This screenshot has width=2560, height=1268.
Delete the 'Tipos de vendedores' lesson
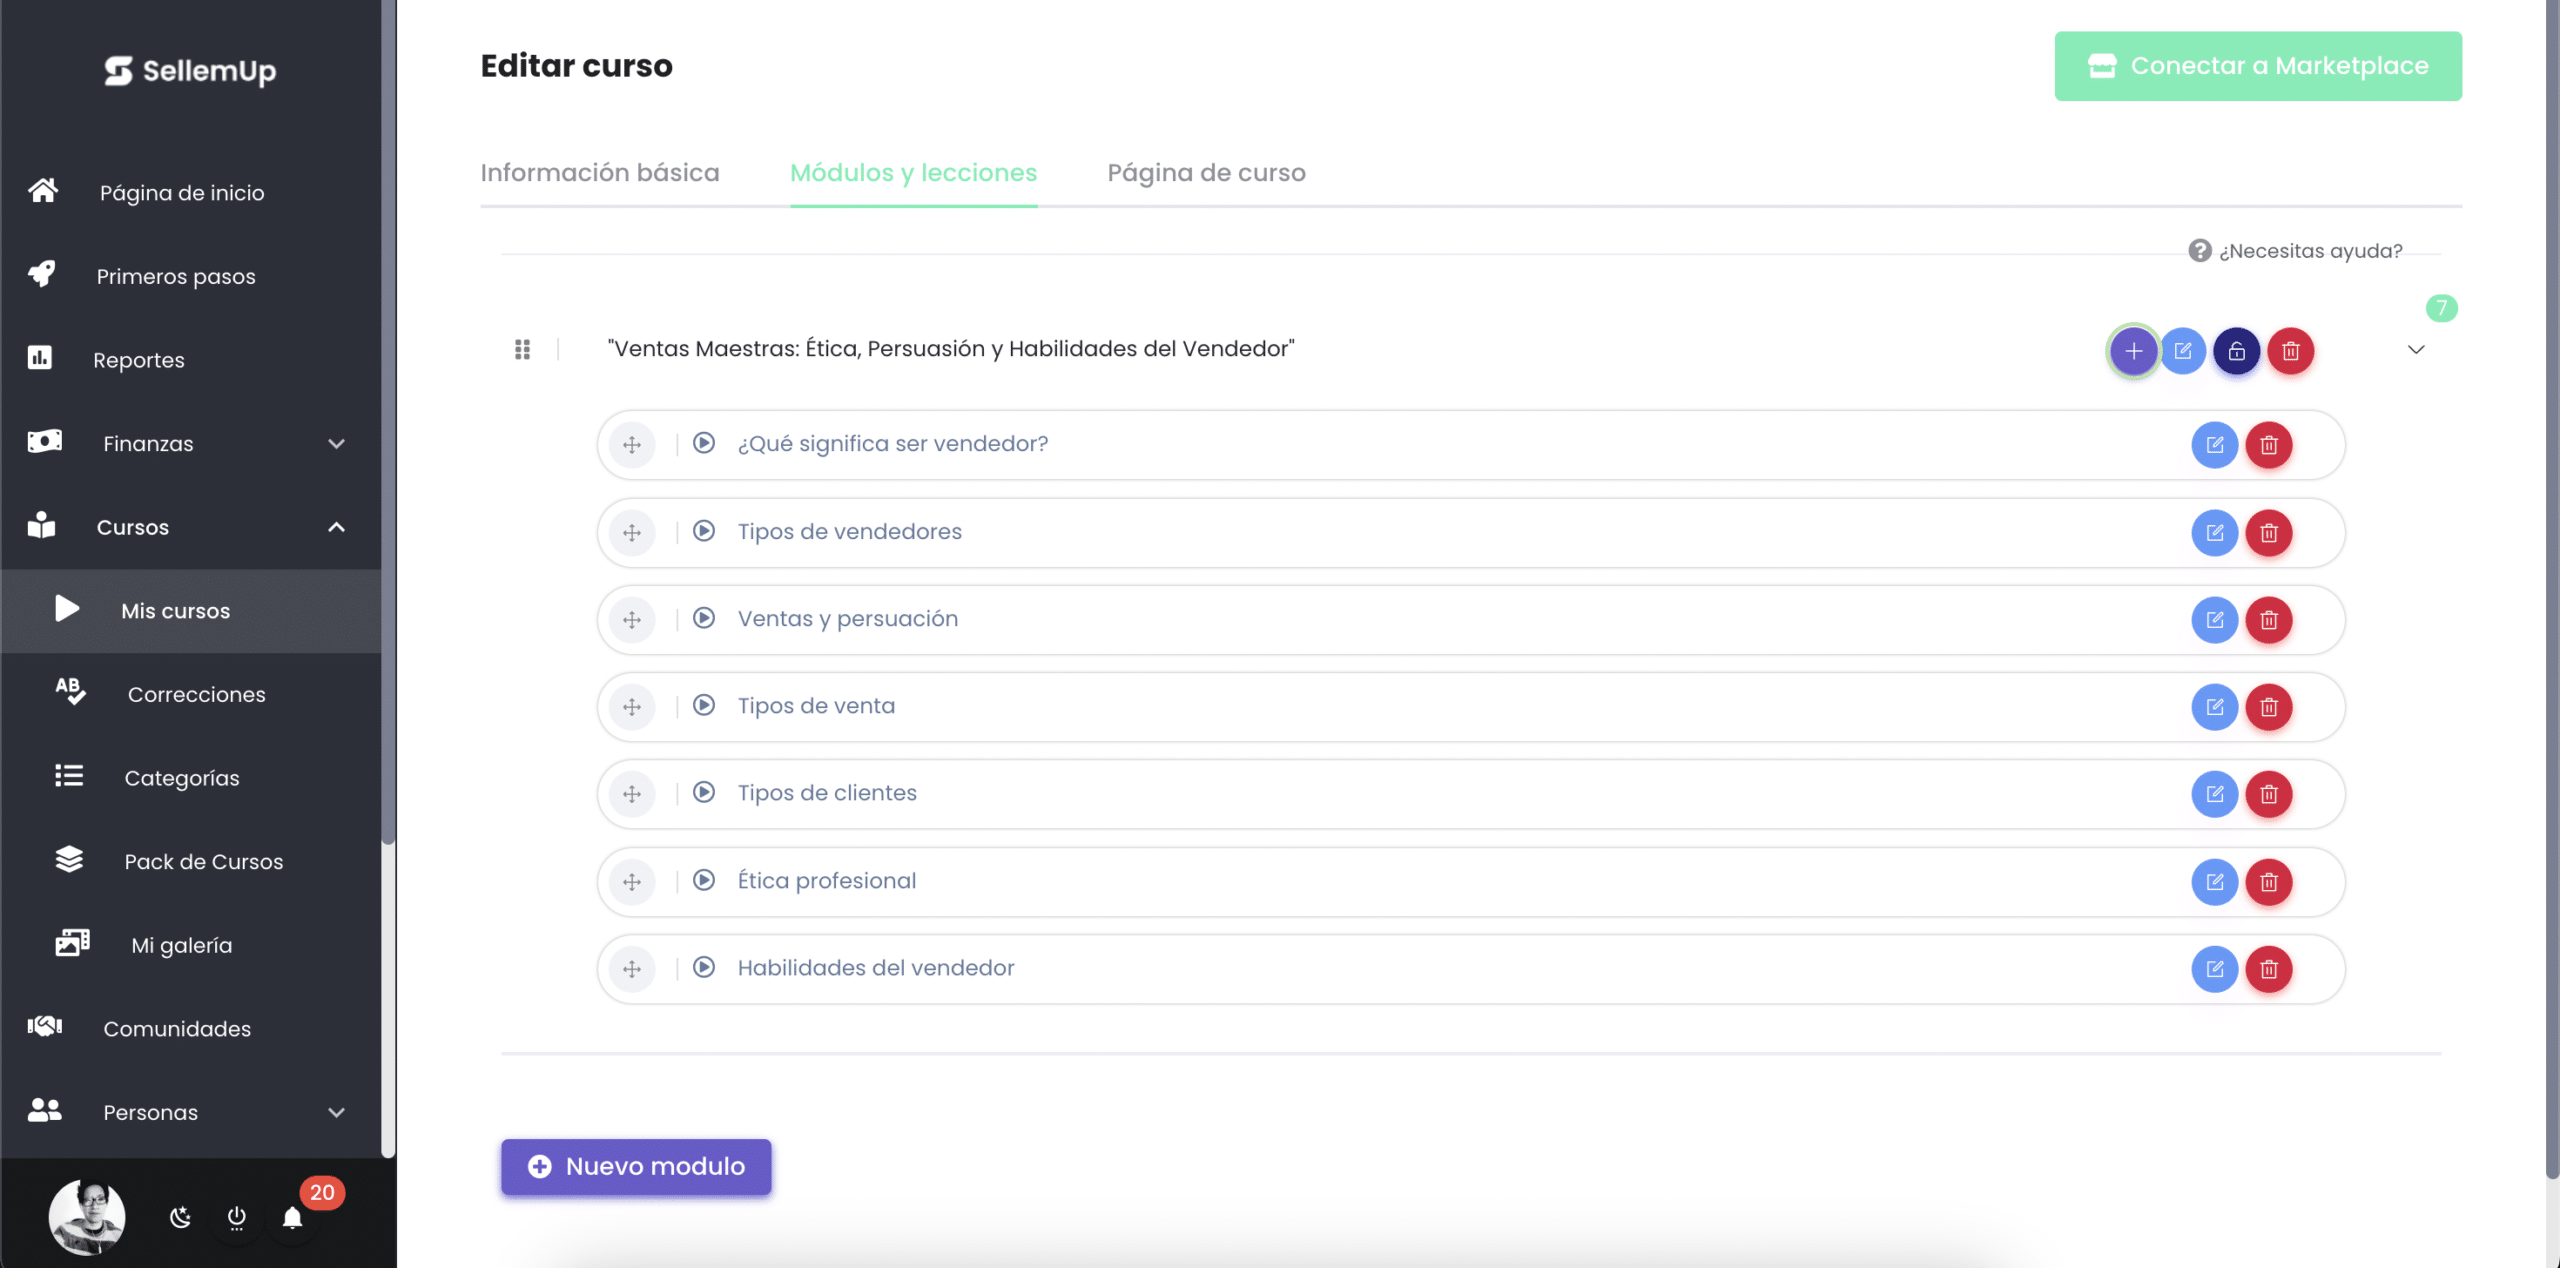click(x=2269, y=533)
